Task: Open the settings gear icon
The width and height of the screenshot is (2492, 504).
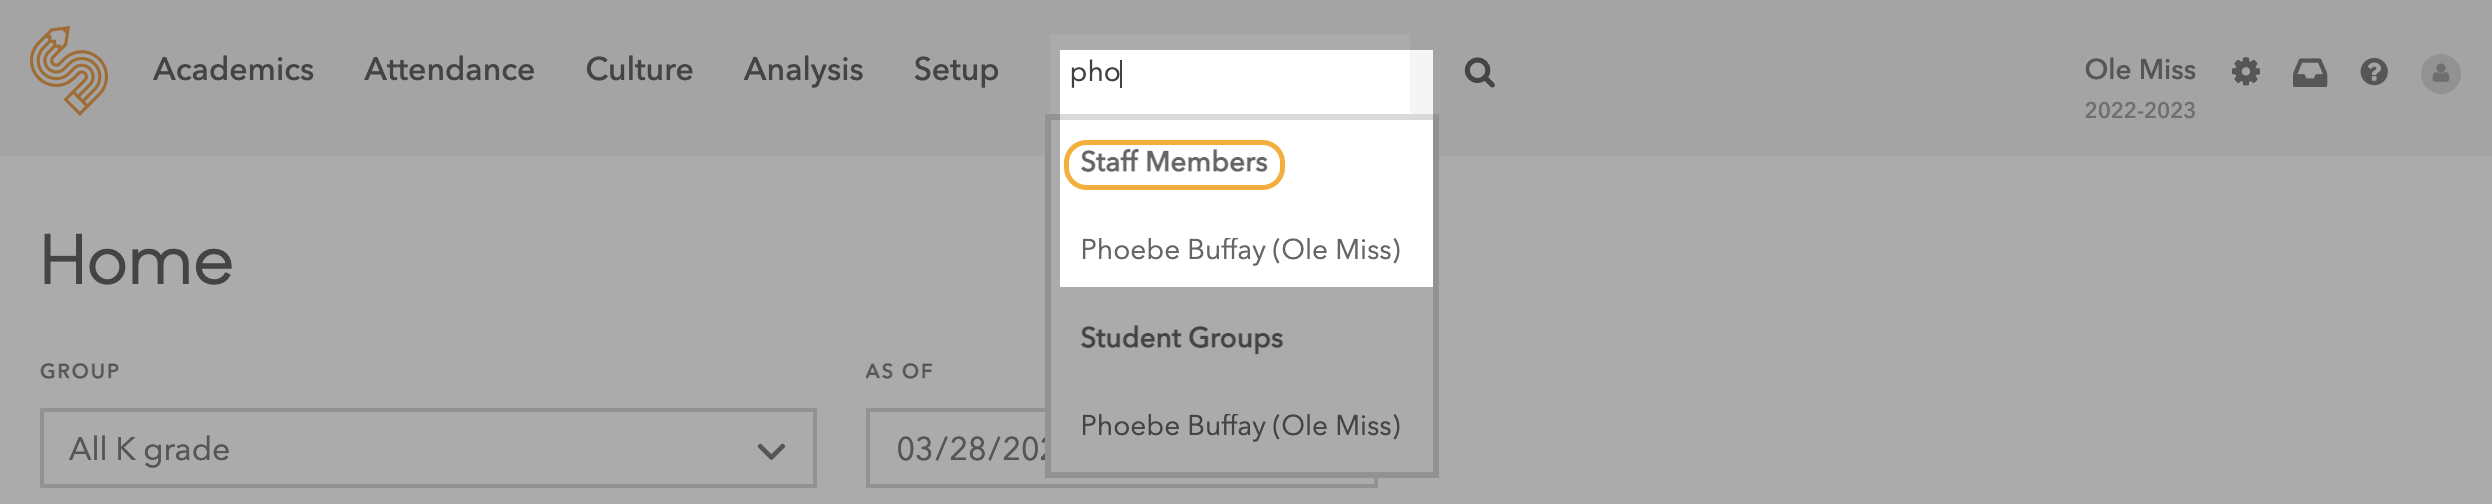Action: (2245, 72)
